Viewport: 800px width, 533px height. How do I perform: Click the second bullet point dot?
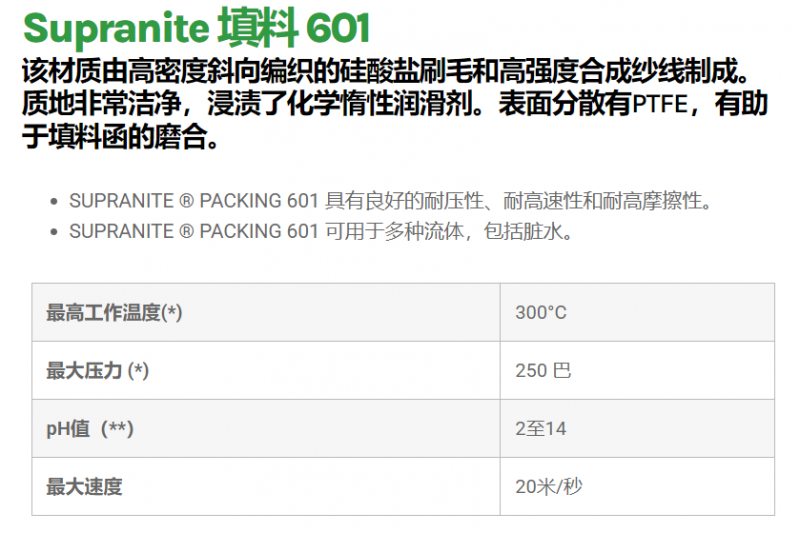pyautogui.click(x=53, y=232)
